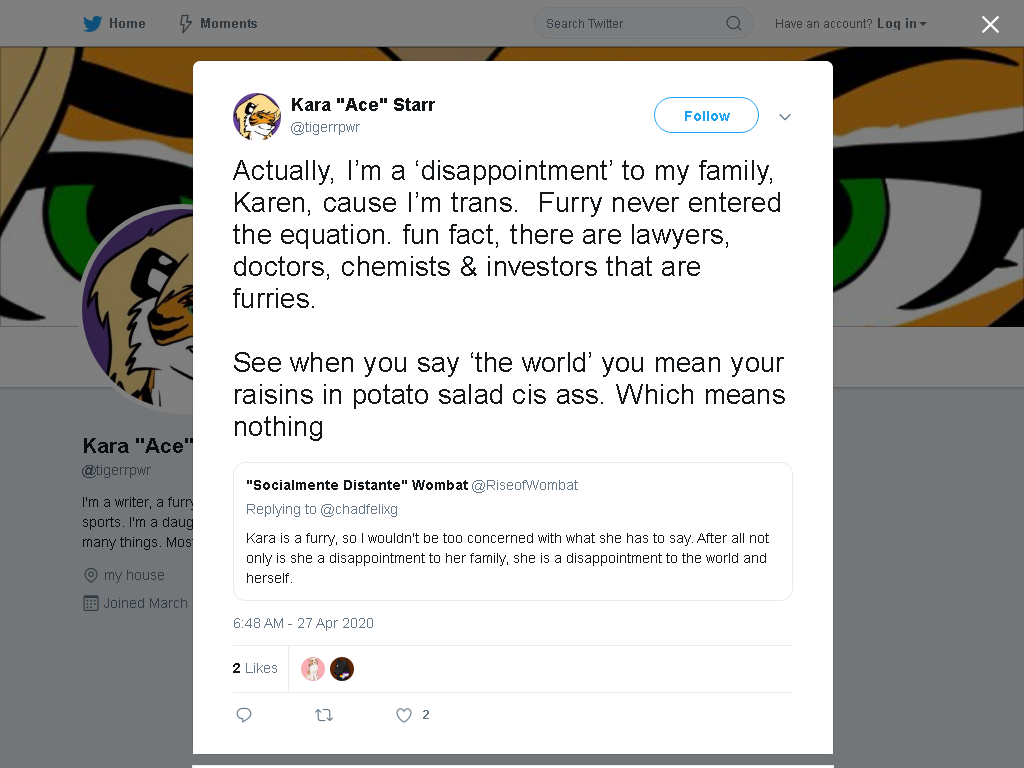The width and height of the screenshot is (1024, 768).
Task: Open Moments via lightning bolt icon
Action: pos(185,24)
